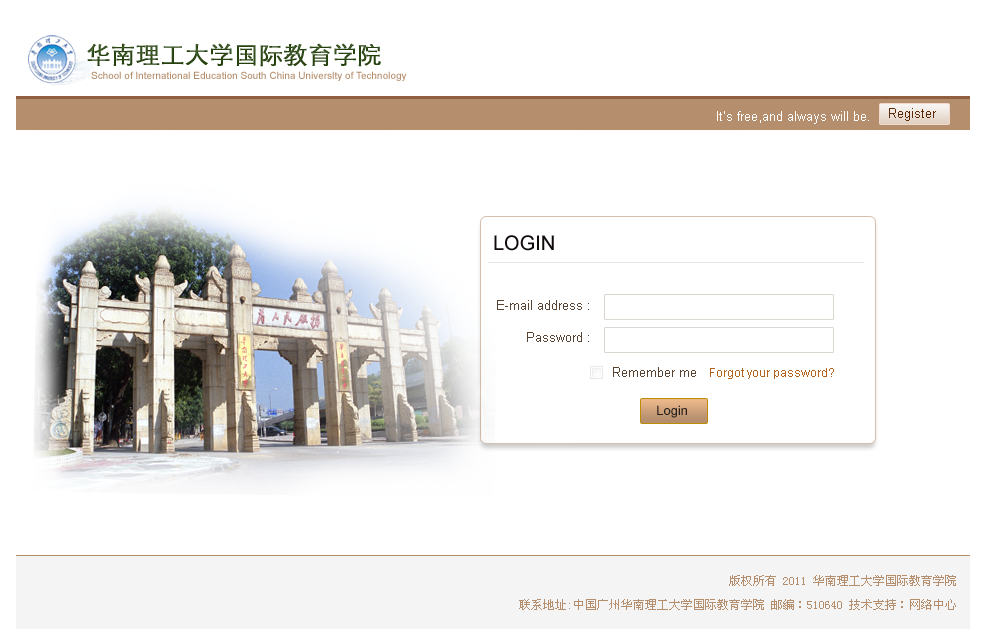Click the 联系地址 contact address footer text
This screenshot has width=988, height=632.
click(x=641, y=605)
